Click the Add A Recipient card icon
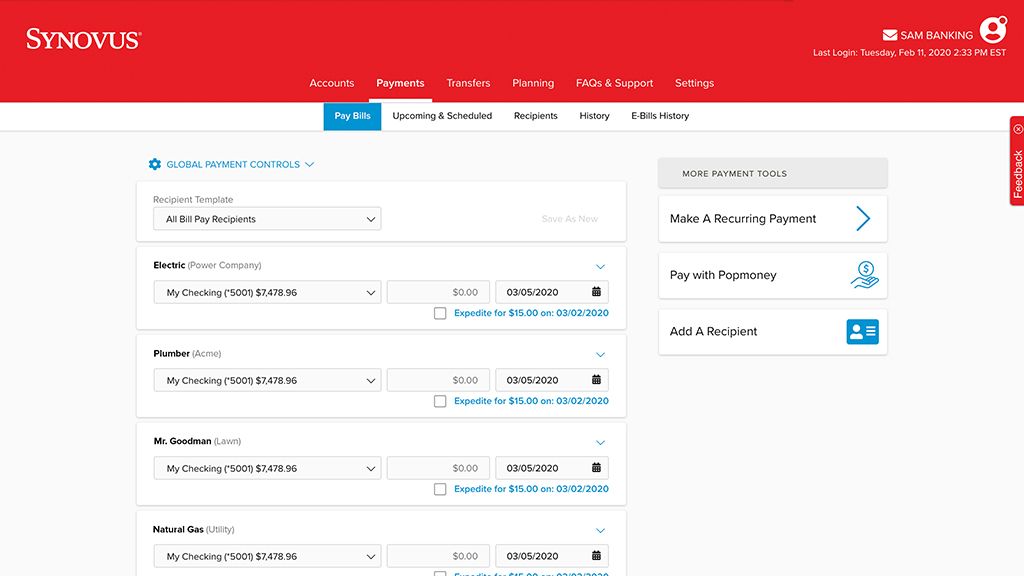 [862, 332]
